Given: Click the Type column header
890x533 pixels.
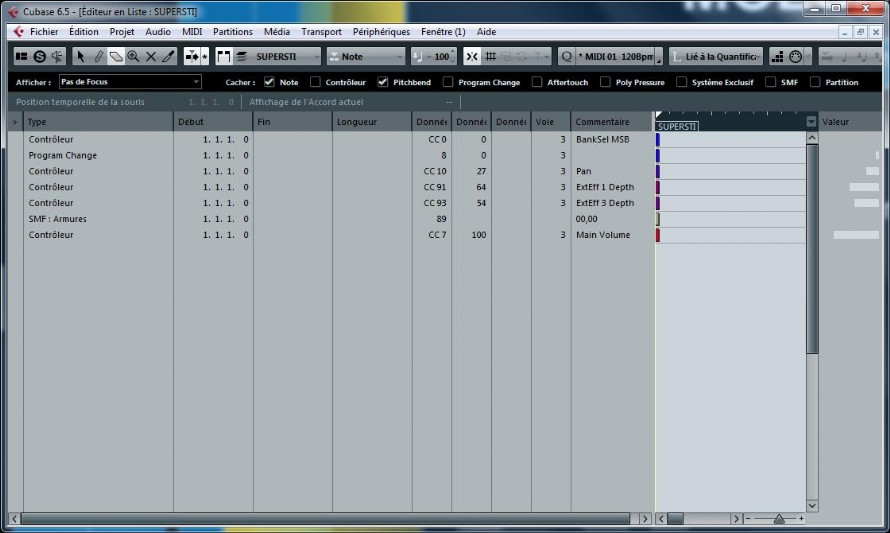Looking at the screenshot, I should [x=98, y=121].
